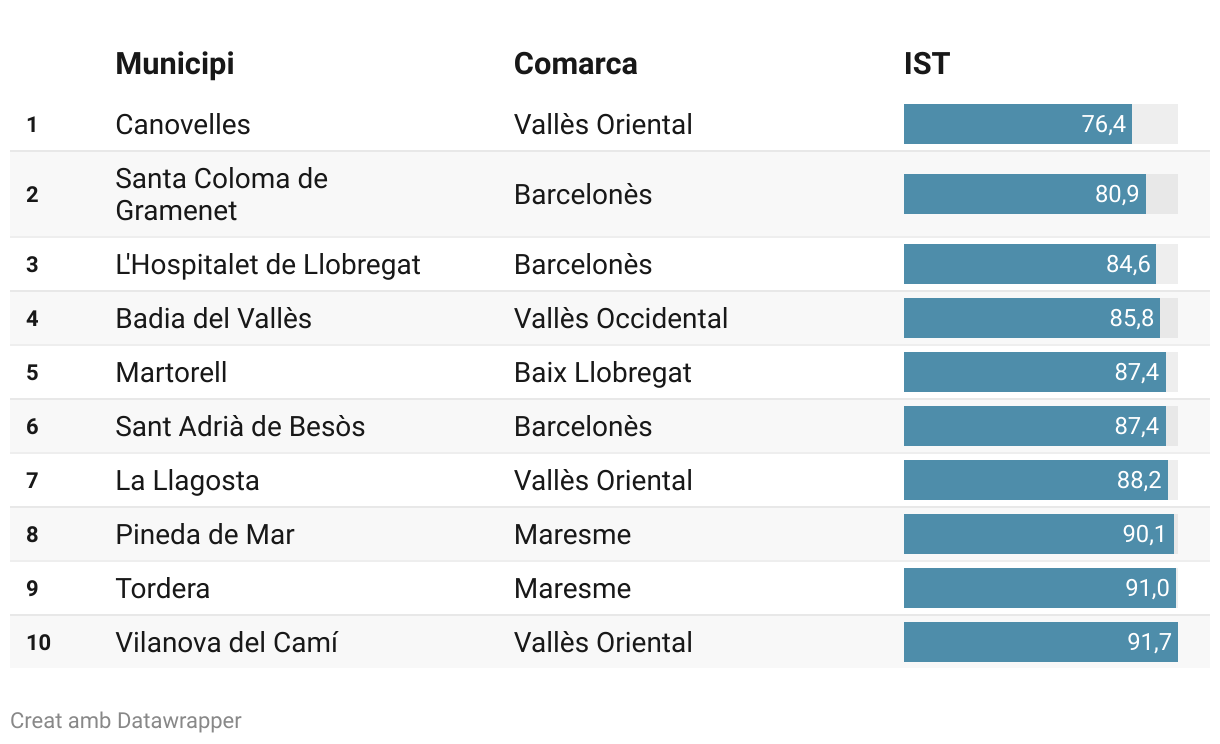Image resolution: width=1220 pixels, height=744 pixels.
Task: Click the Badia del Vallès row name
Action: tap(214, 319)
